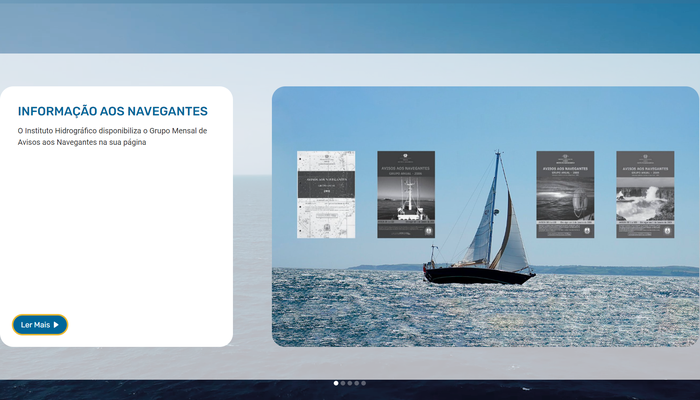
Task: Open the cover with the lifebuoy photo
Action: [x=565, y=194]
